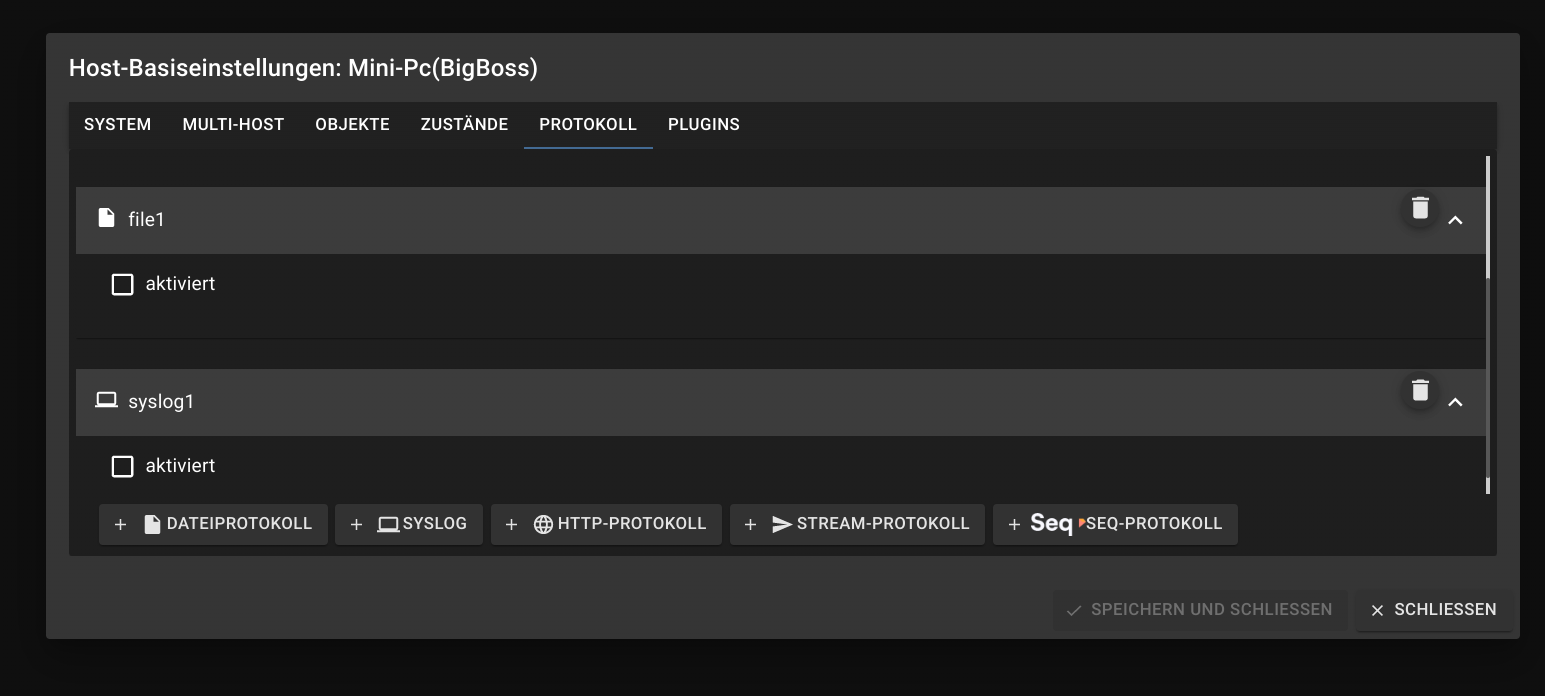Switch to the SYSTEM tab
This screenshot has height=696, width=1545.
[x=117, y=124]
